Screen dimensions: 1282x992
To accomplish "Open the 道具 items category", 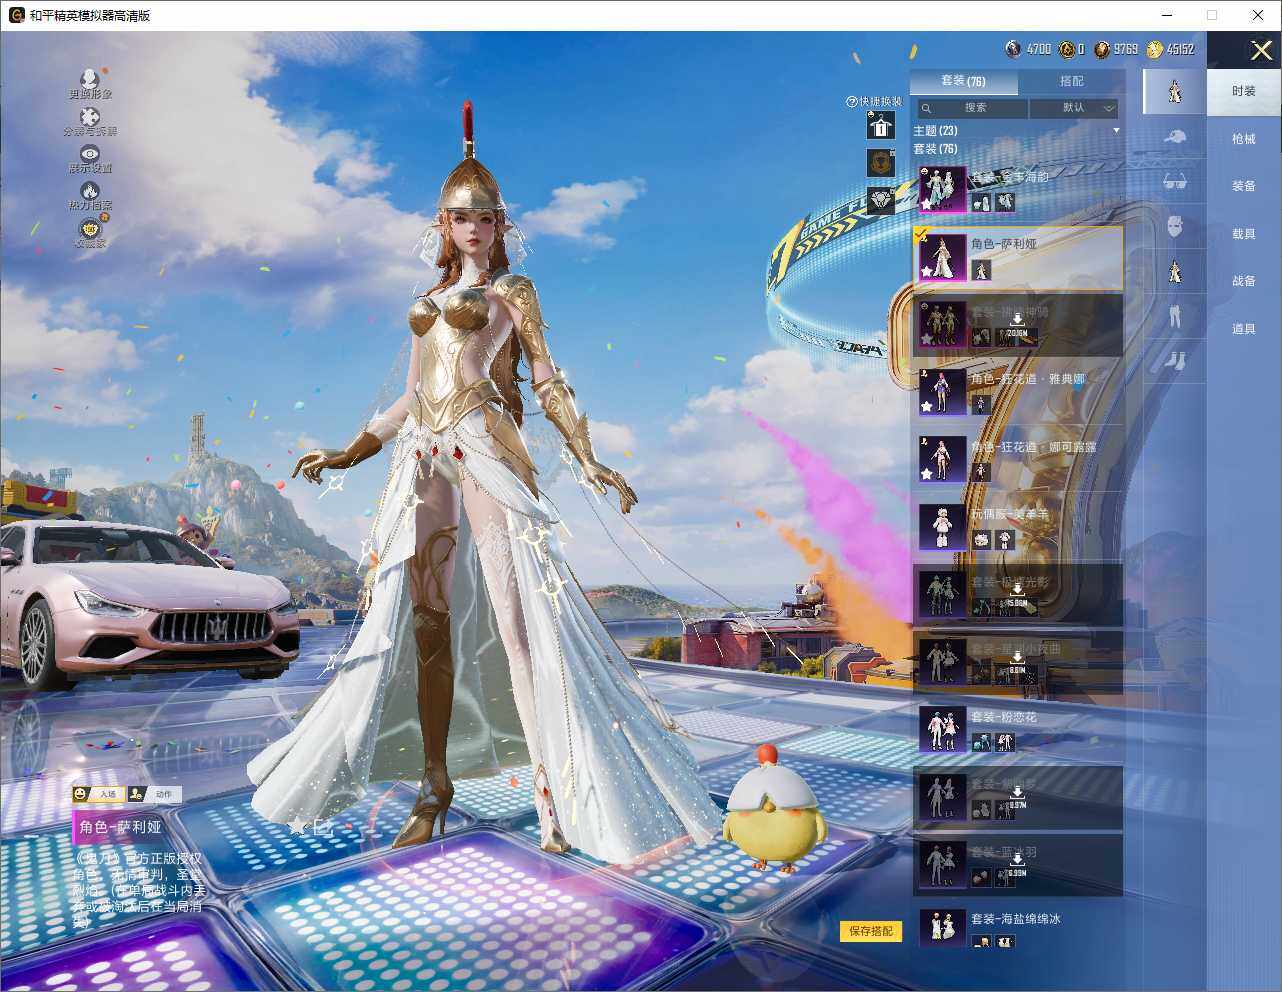I will tap(1244, 329).
